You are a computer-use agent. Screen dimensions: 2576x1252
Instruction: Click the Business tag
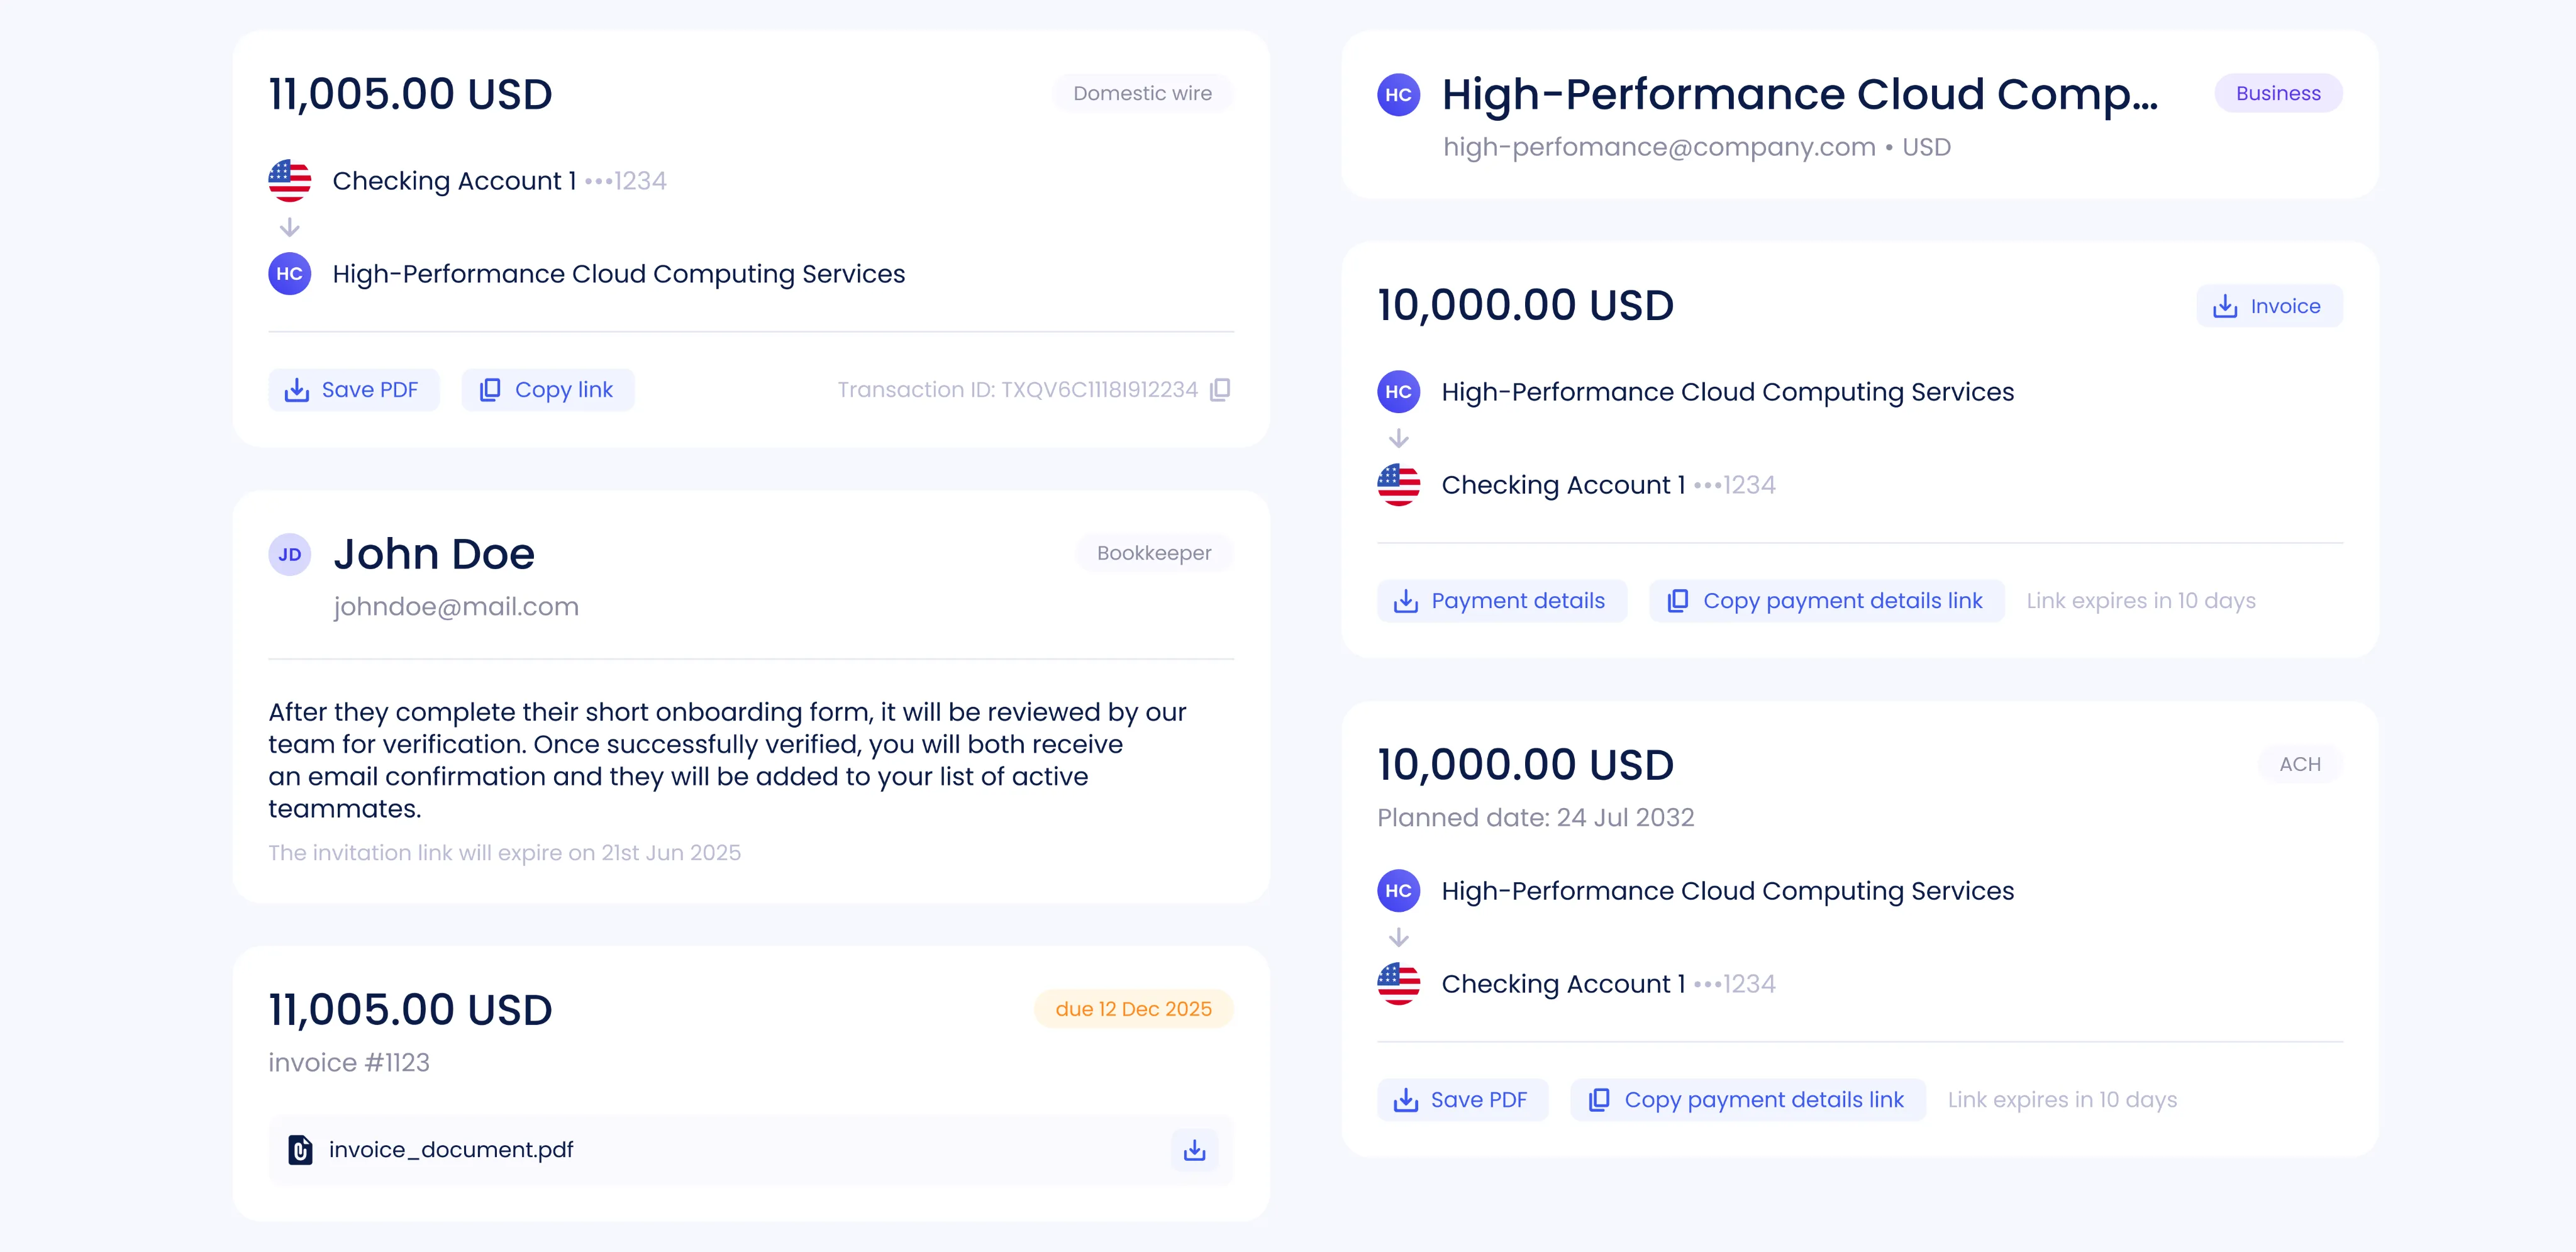(x=2278, y=93)
